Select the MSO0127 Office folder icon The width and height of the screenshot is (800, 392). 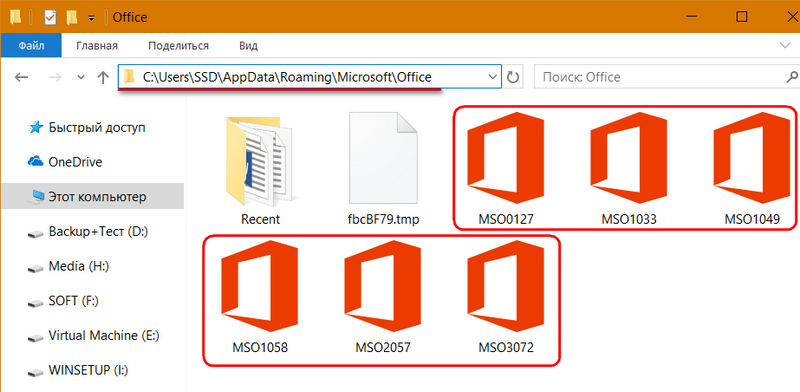(x=506, y=158)
